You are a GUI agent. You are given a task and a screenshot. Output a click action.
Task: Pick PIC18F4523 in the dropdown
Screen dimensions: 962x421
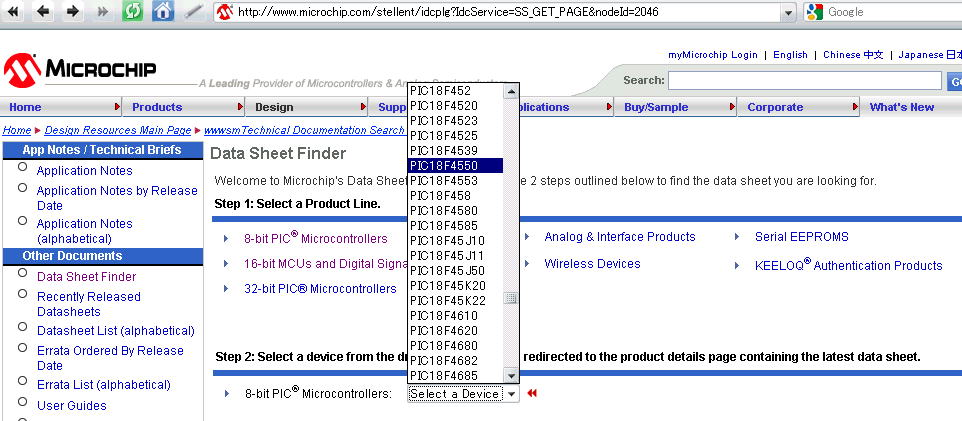(455, 120)
